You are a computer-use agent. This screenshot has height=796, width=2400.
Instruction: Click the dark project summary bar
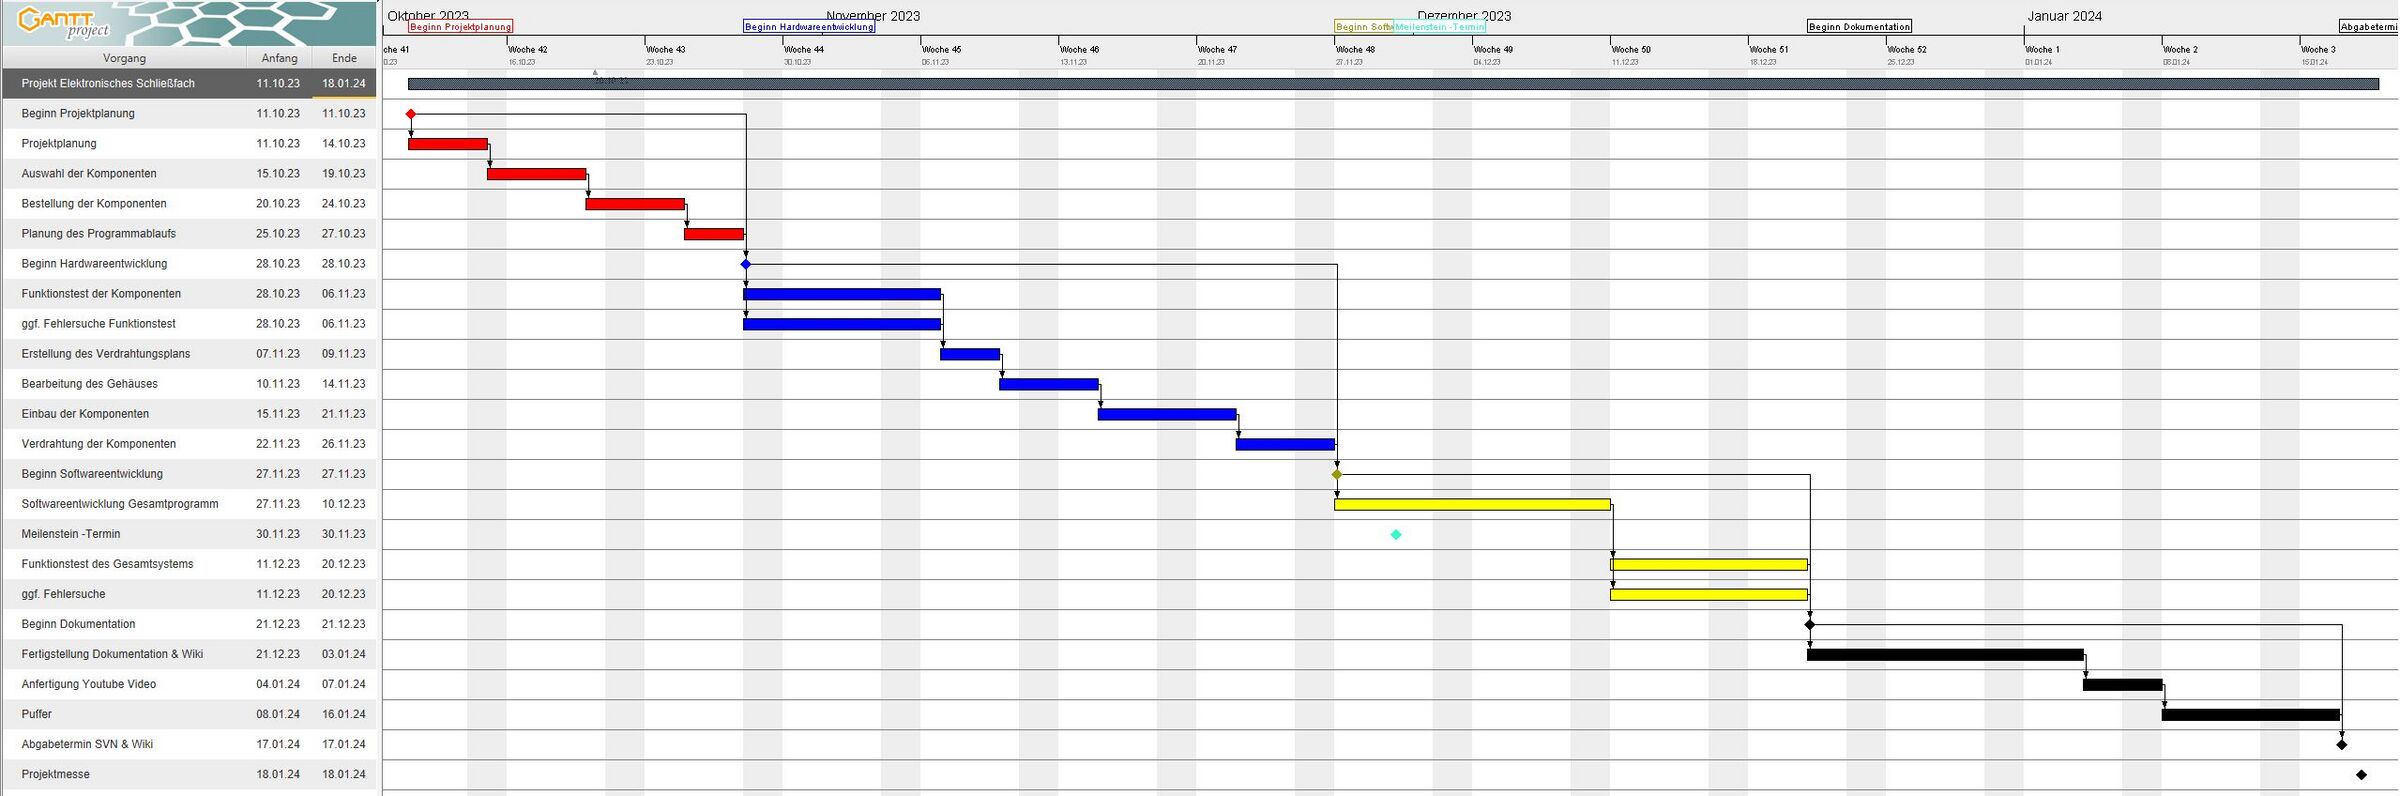pos(1393,84)
